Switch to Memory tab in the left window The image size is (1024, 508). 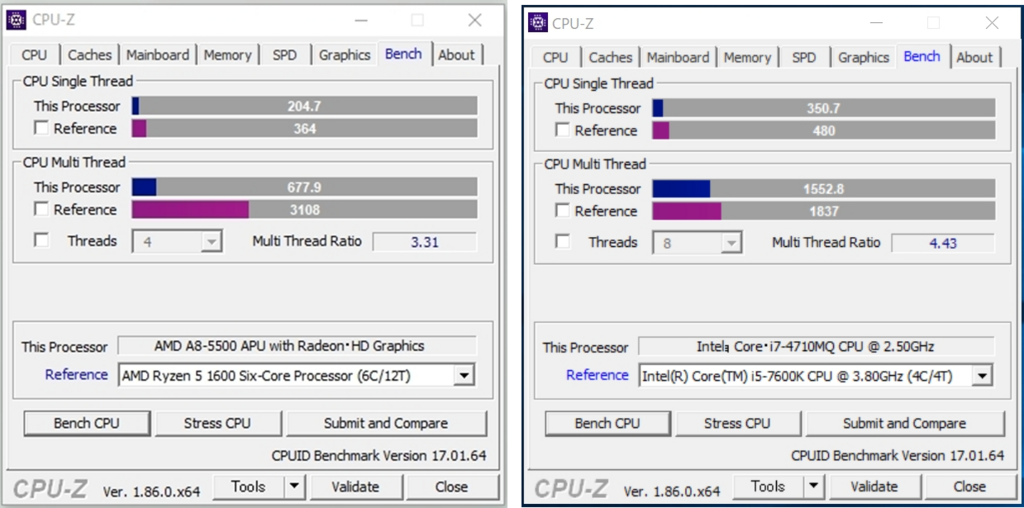(x=227, y=55)
